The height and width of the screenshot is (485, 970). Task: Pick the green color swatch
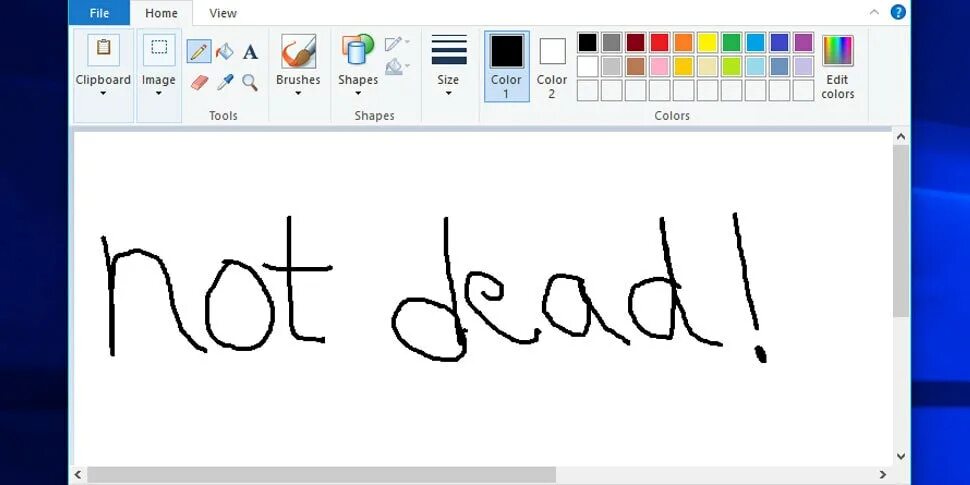731,43
